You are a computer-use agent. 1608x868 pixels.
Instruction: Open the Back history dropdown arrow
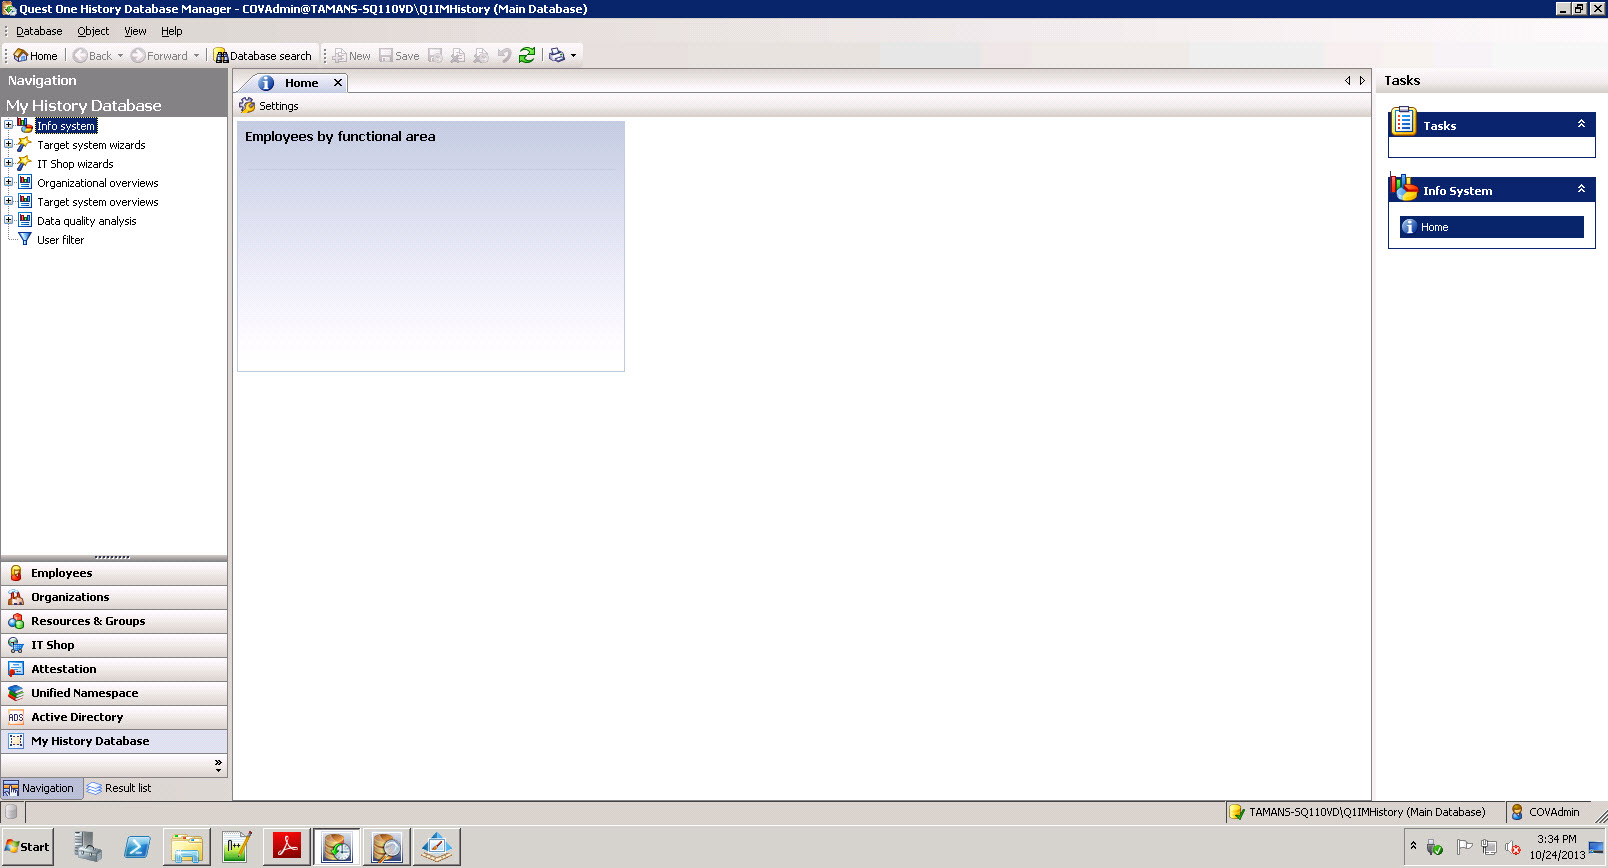click(x=121, y=56)
